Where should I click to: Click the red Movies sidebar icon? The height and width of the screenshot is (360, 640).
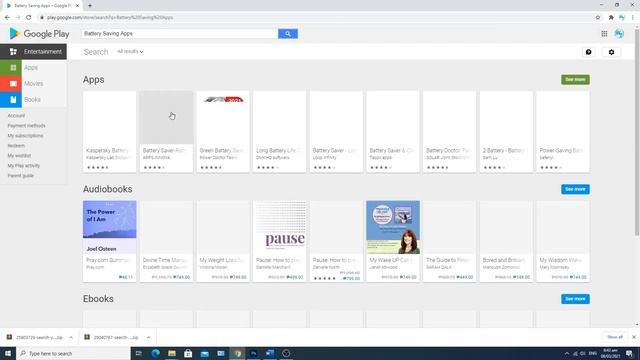point(11,84)
